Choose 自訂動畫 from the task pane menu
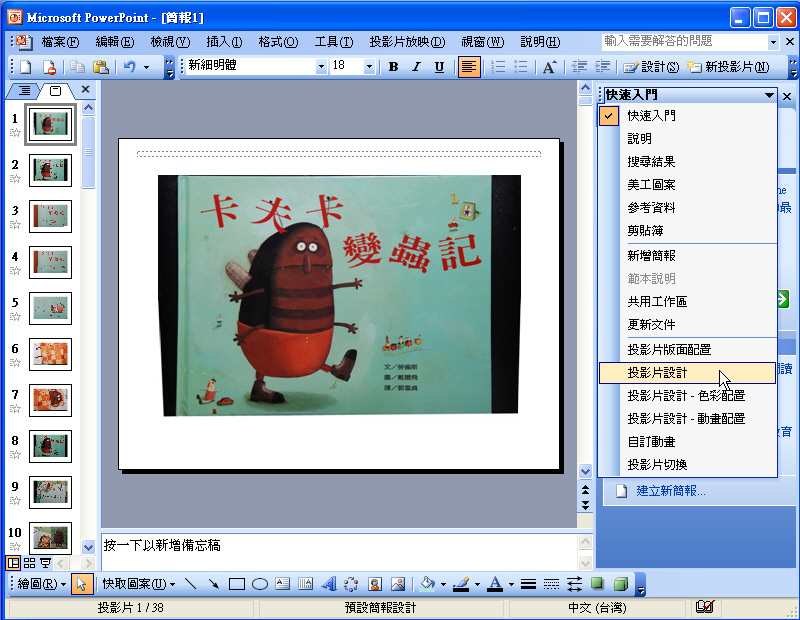The width and height of the screenshot is (800, 620). tap(687, 441)
